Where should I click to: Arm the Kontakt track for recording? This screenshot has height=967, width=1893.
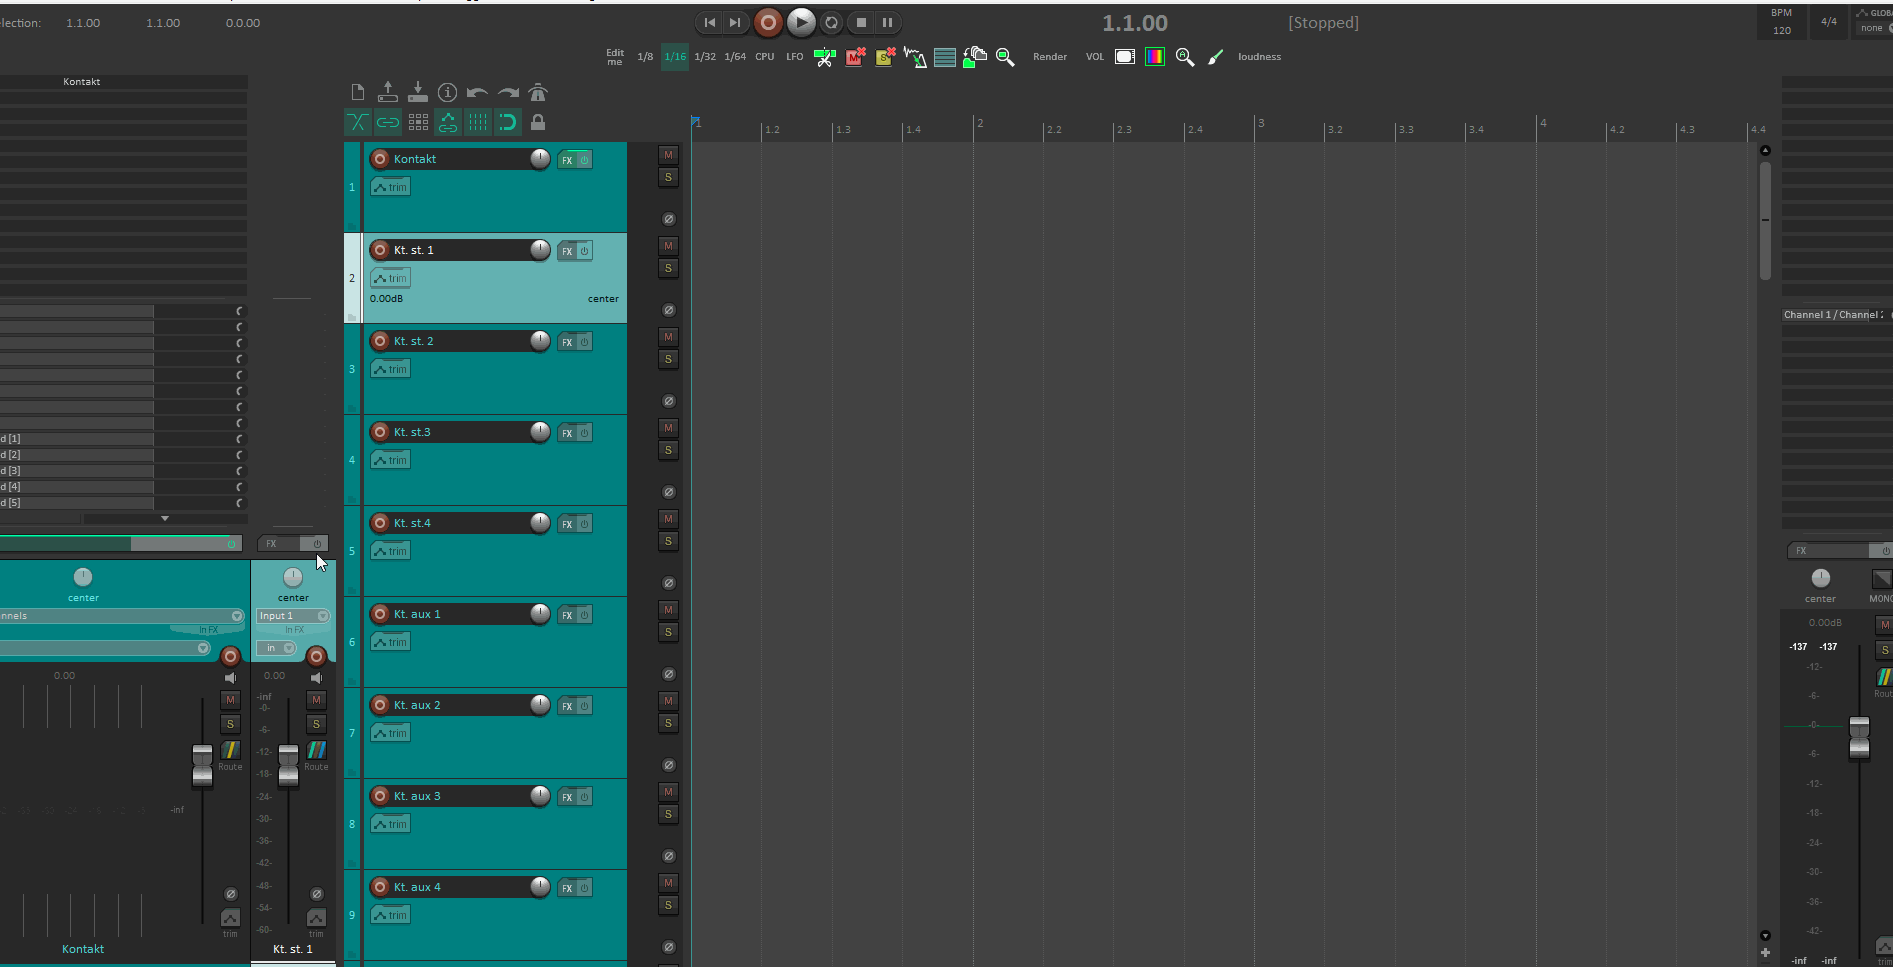pos(380,159)
